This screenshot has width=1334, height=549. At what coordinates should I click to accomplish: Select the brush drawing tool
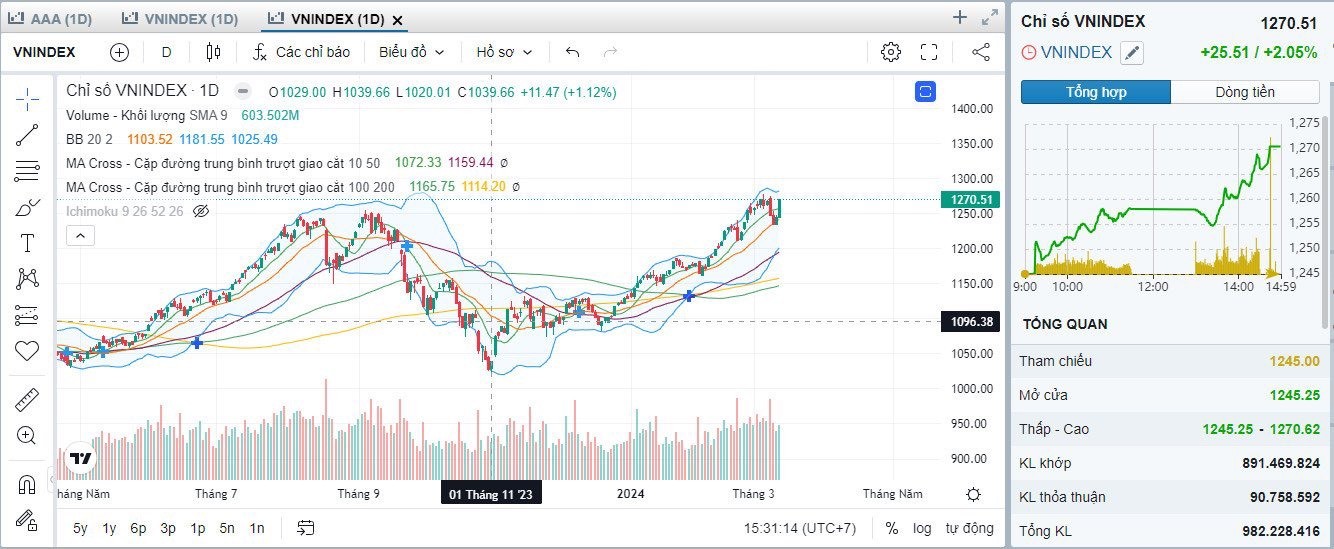click(27, 207)
